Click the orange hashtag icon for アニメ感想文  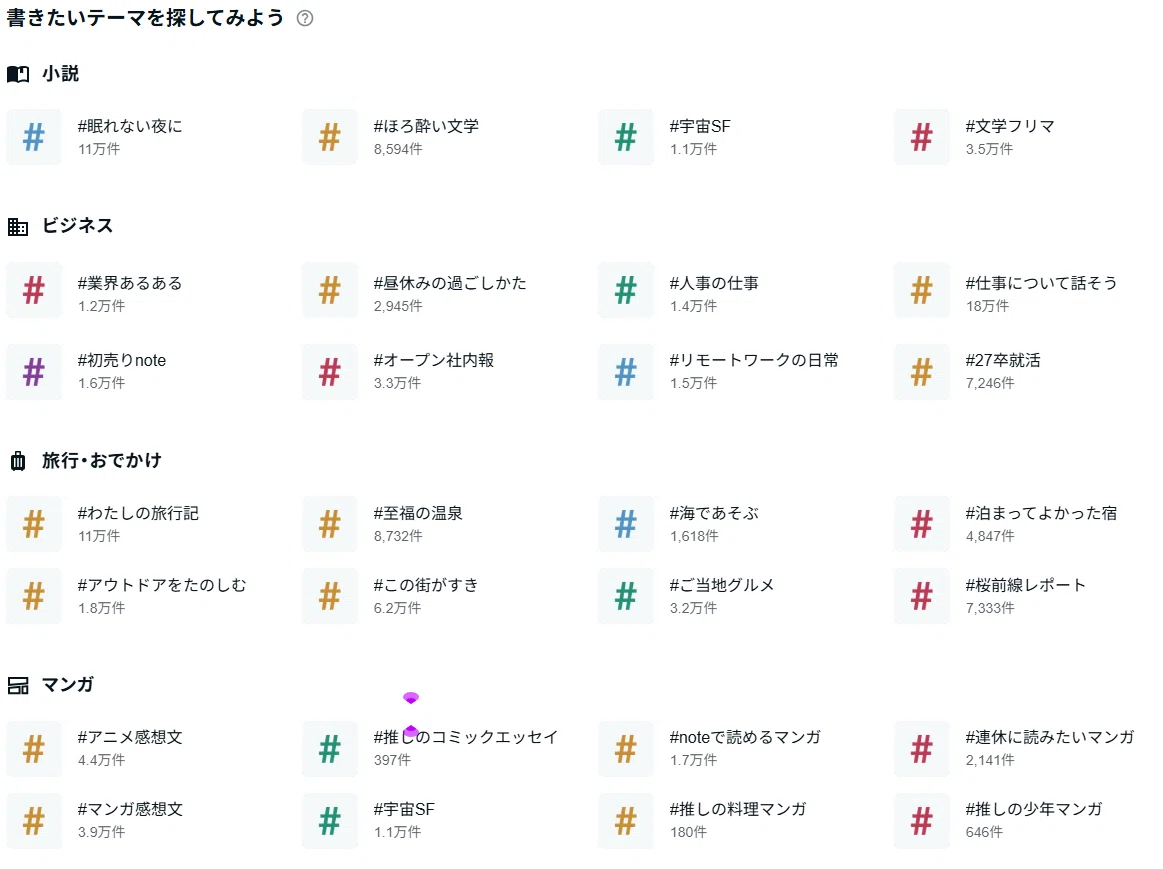[34, 749]
